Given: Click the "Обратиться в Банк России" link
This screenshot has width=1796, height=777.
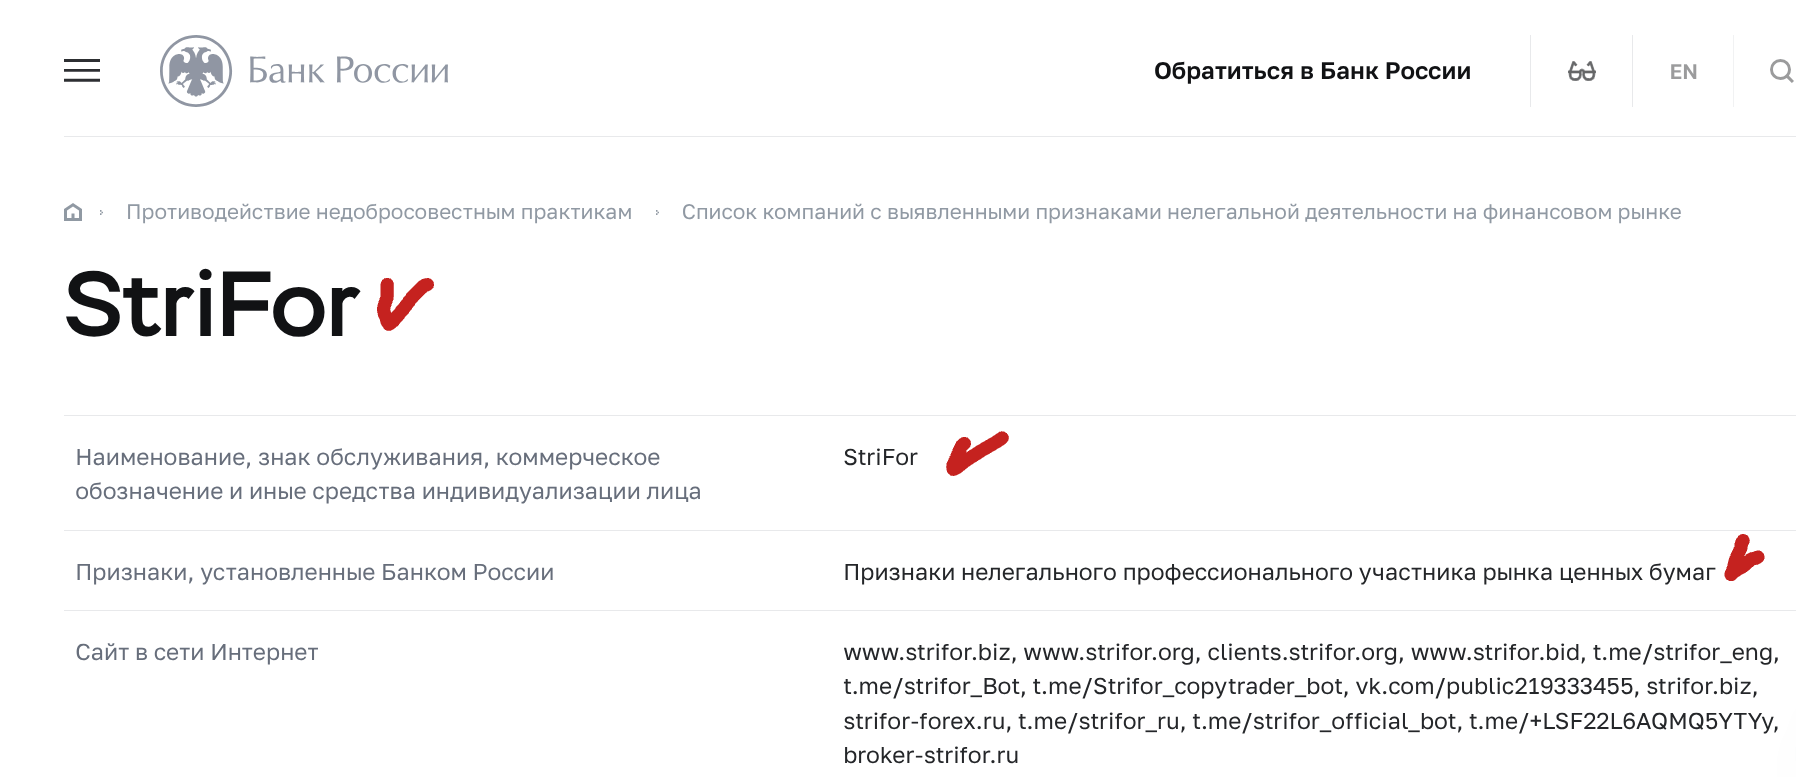Looking at the screenshot, I should [x=1313, y=70].
